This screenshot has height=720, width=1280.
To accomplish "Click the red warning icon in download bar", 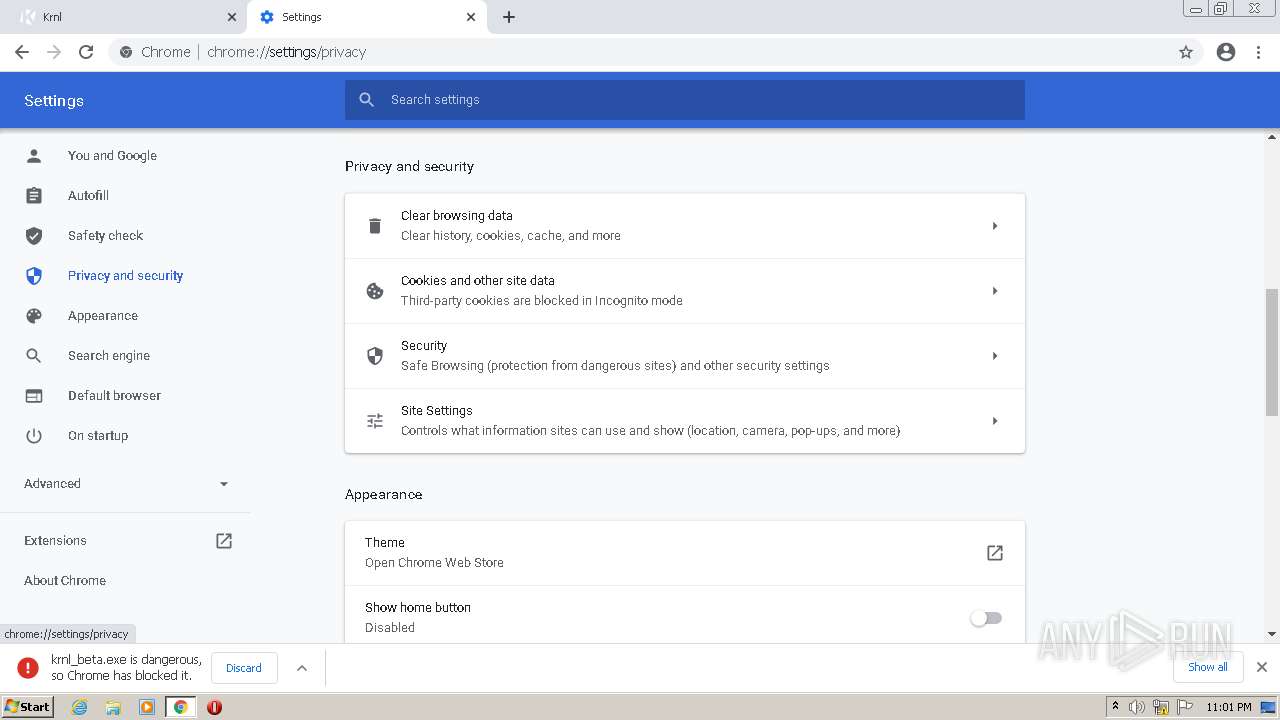I will 28,667.
